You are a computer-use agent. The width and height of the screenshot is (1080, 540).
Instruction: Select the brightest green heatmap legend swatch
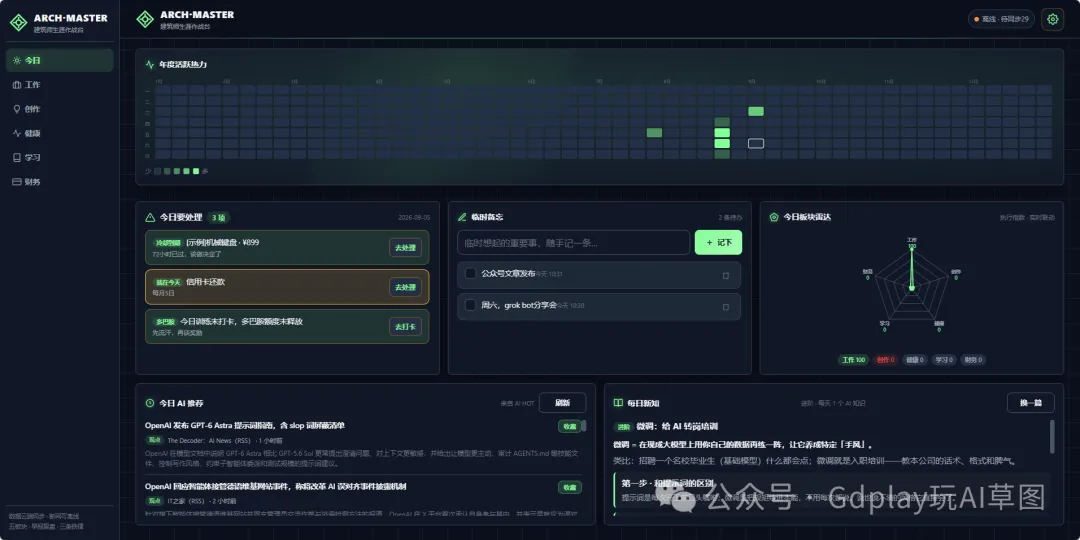[x=196, y=171]
